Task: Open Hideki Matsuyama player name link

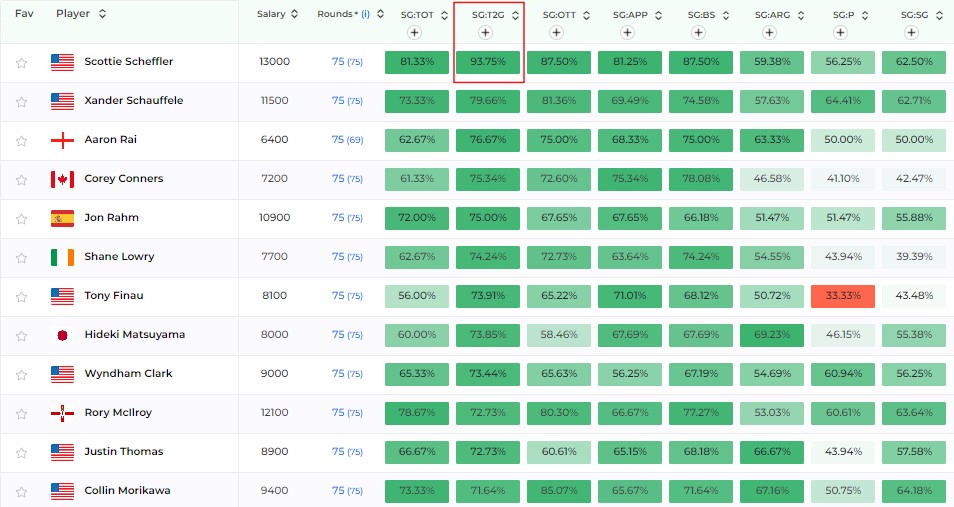Action: 134,335
